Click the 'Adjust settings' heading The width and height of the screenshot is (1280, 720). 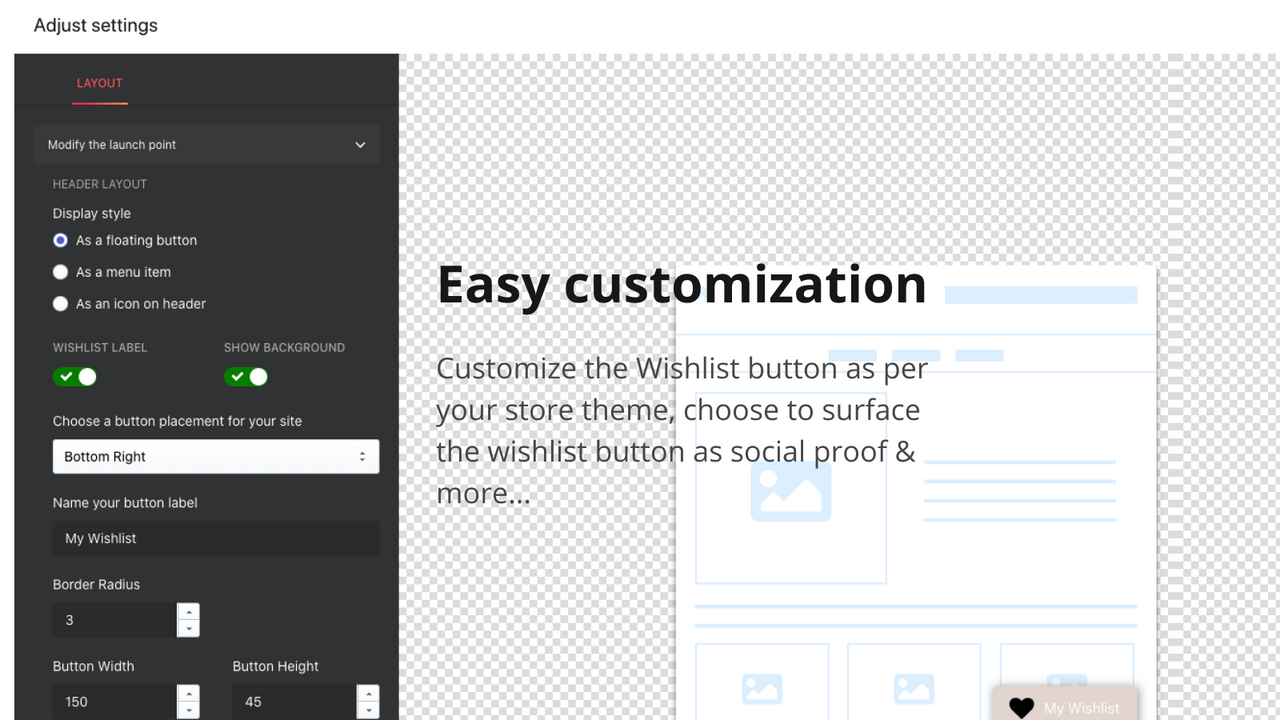95,25
